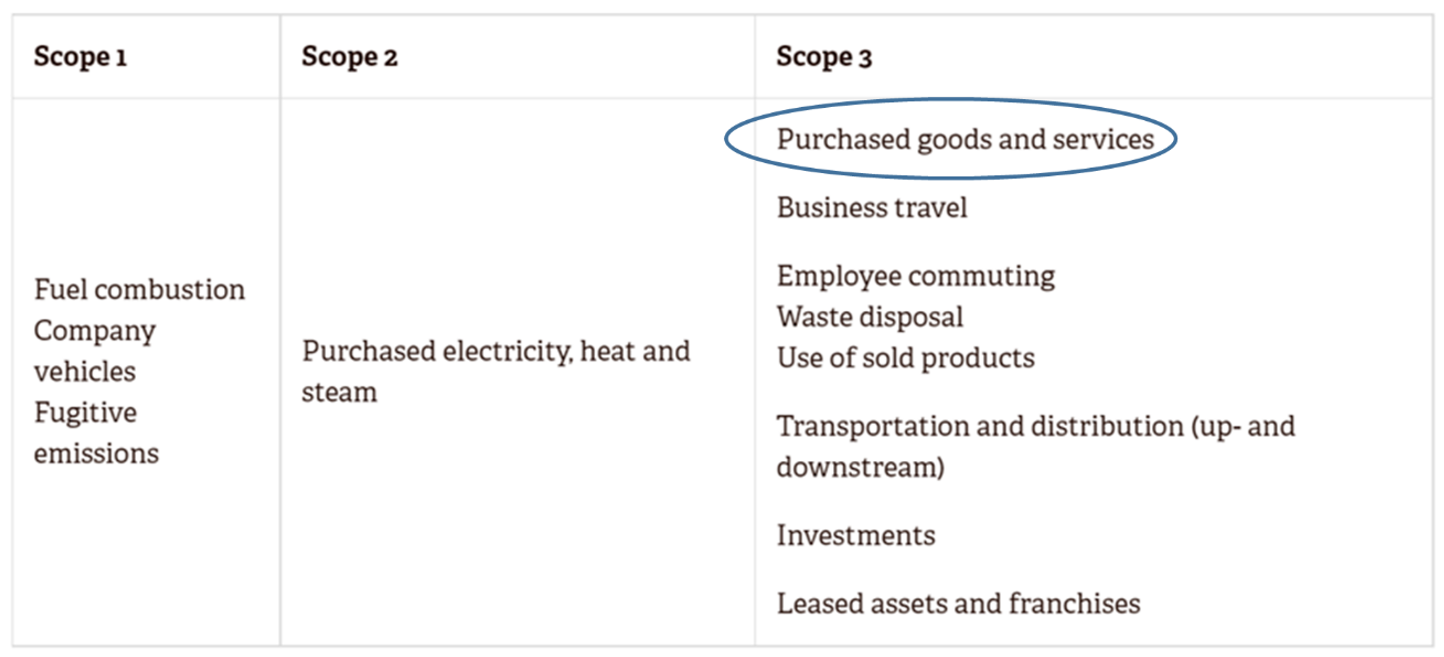1444x657 pixels.
Task: Click the Transportation and distribution text
Action: coord(1035,427)
